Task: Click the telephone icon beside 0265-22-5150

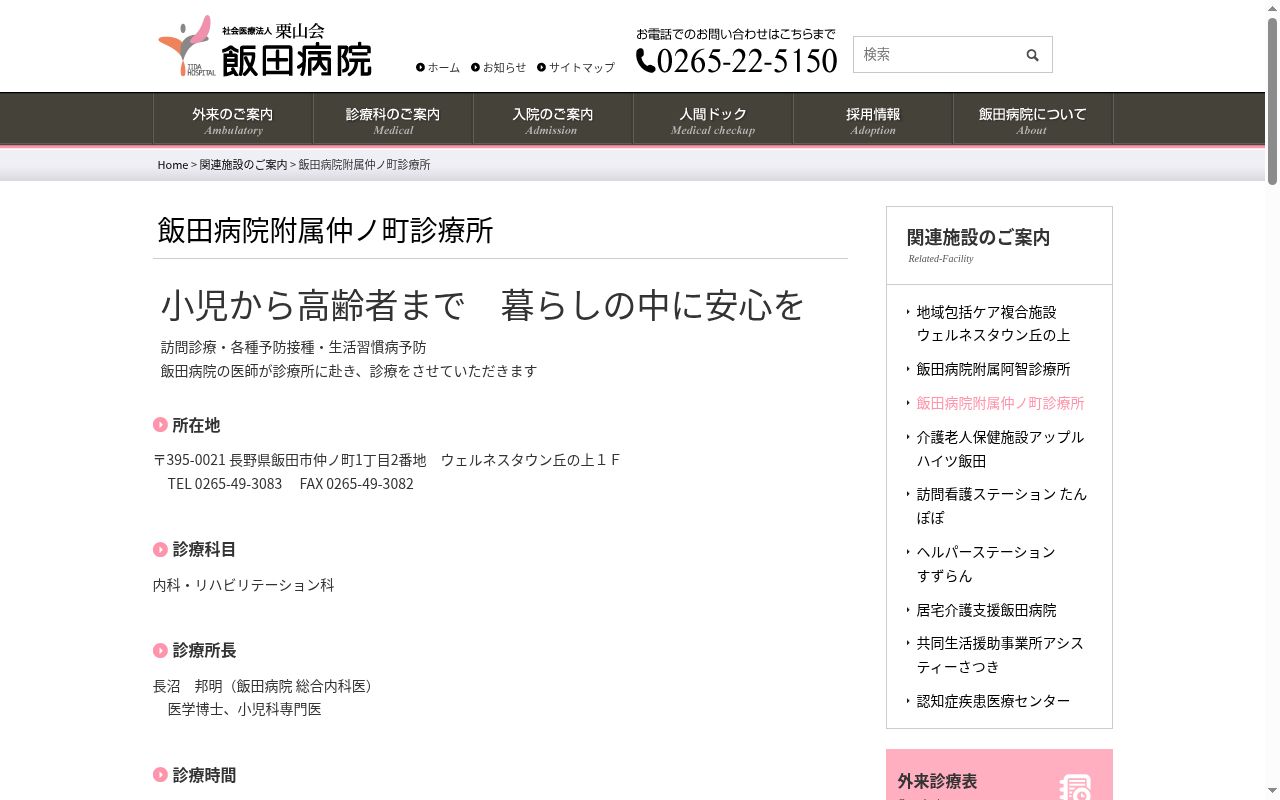Action: point(646,61)
